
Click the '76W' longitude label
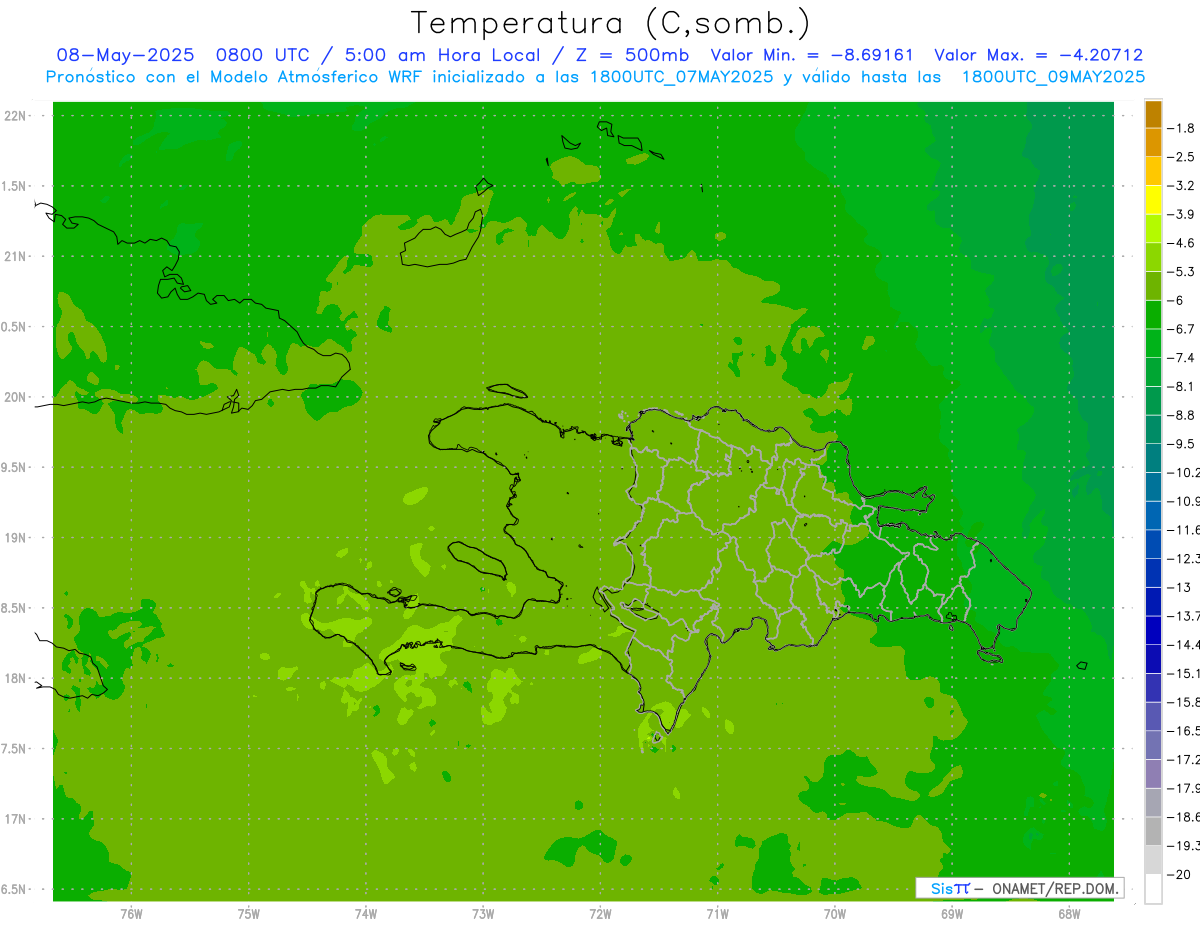(131, 914)
